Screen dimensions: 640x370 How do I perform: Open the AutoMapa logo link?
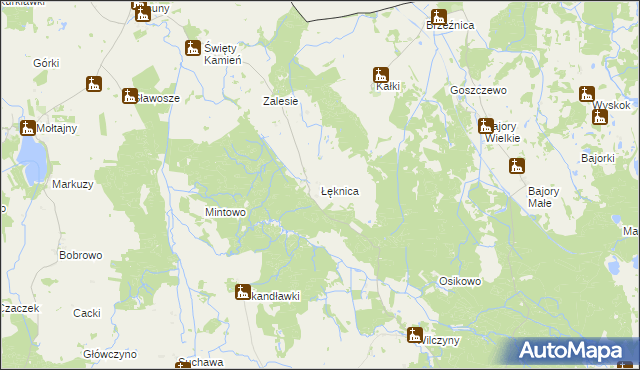[x=571, y=350]
